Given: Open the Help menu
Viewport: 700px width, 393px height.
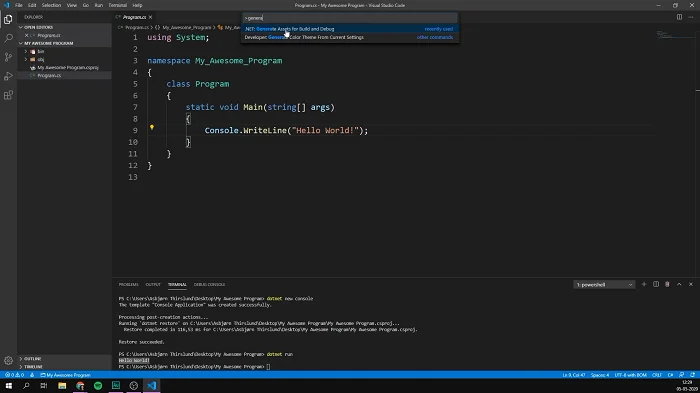Looking at the screenshot, I should click(x=137, y=5).
